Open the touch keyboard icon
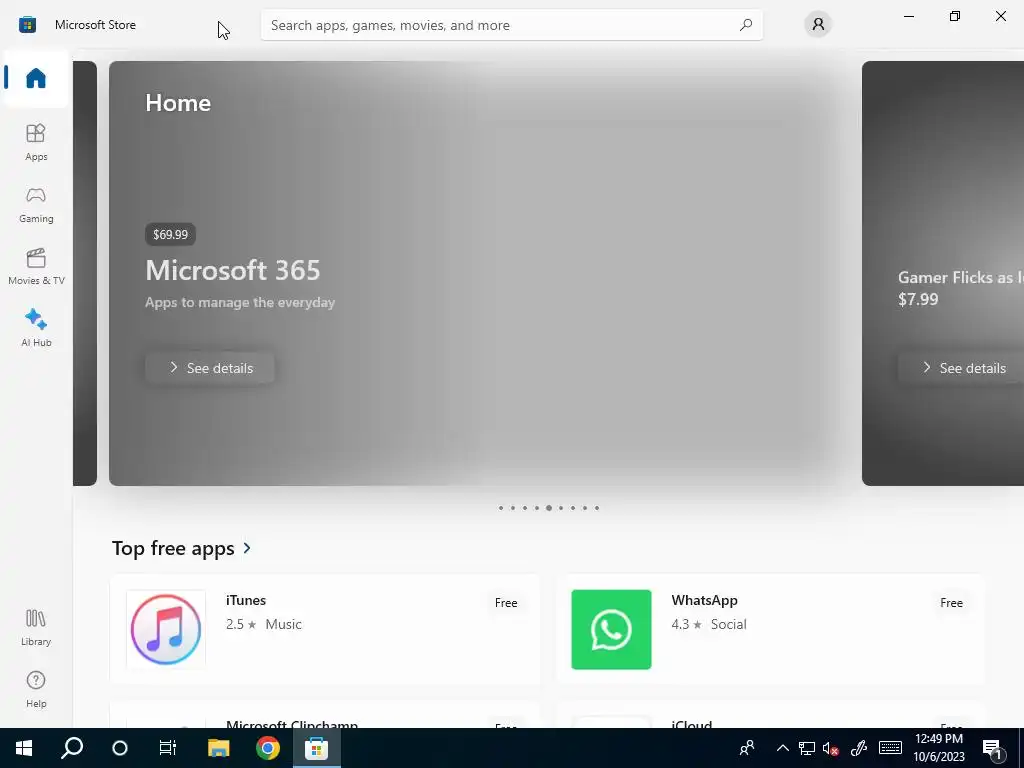1024x768 pixels. [x=890, y=748]
